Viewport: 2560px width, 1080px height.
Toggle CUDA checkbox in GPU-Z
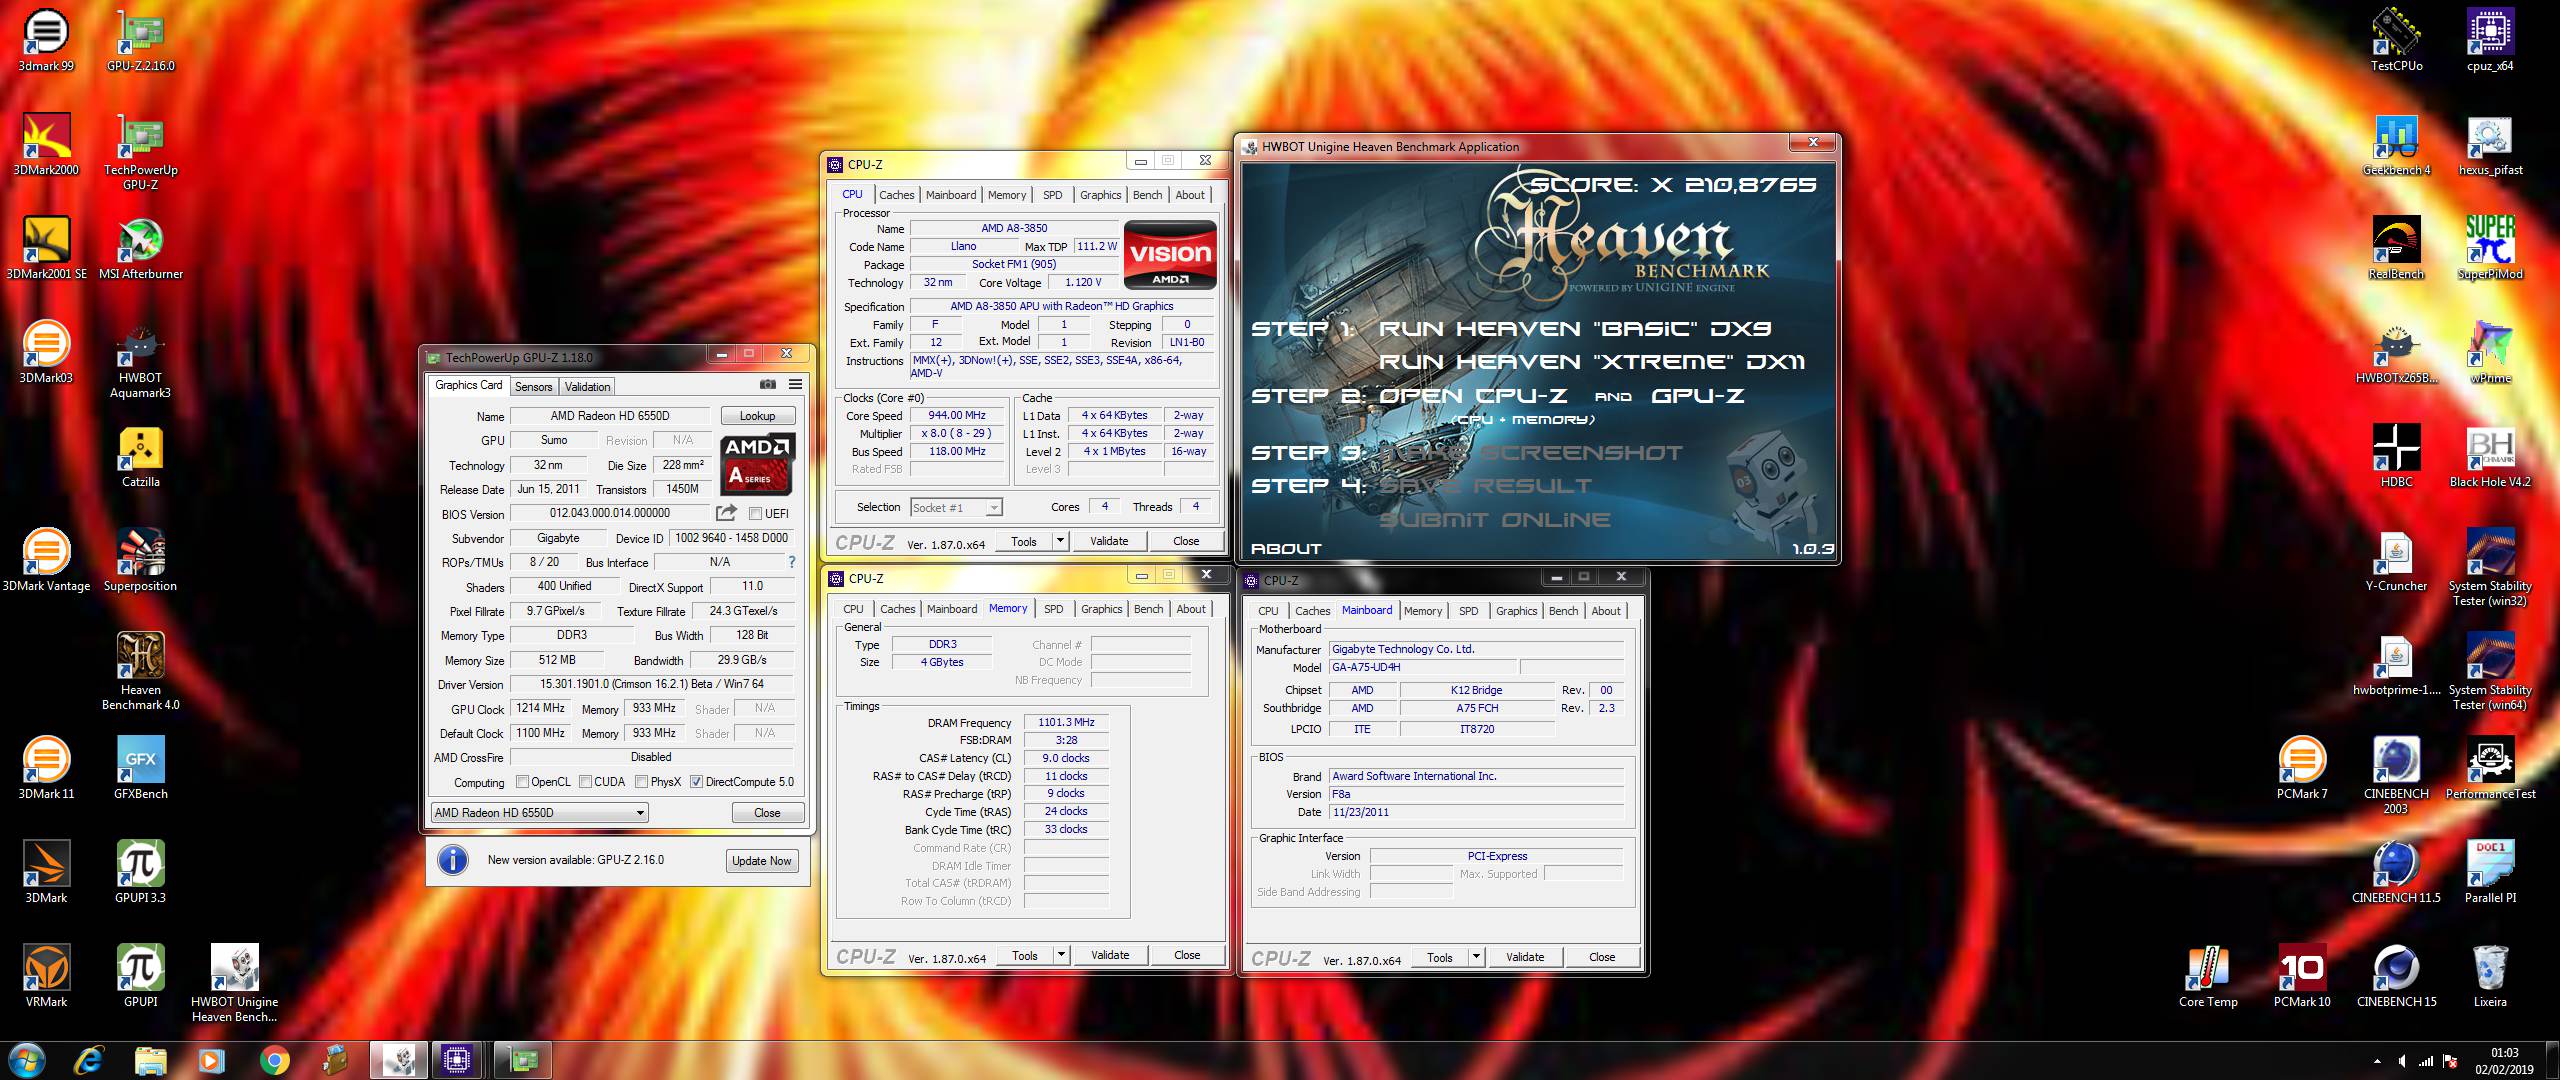(x=585, y=782)
